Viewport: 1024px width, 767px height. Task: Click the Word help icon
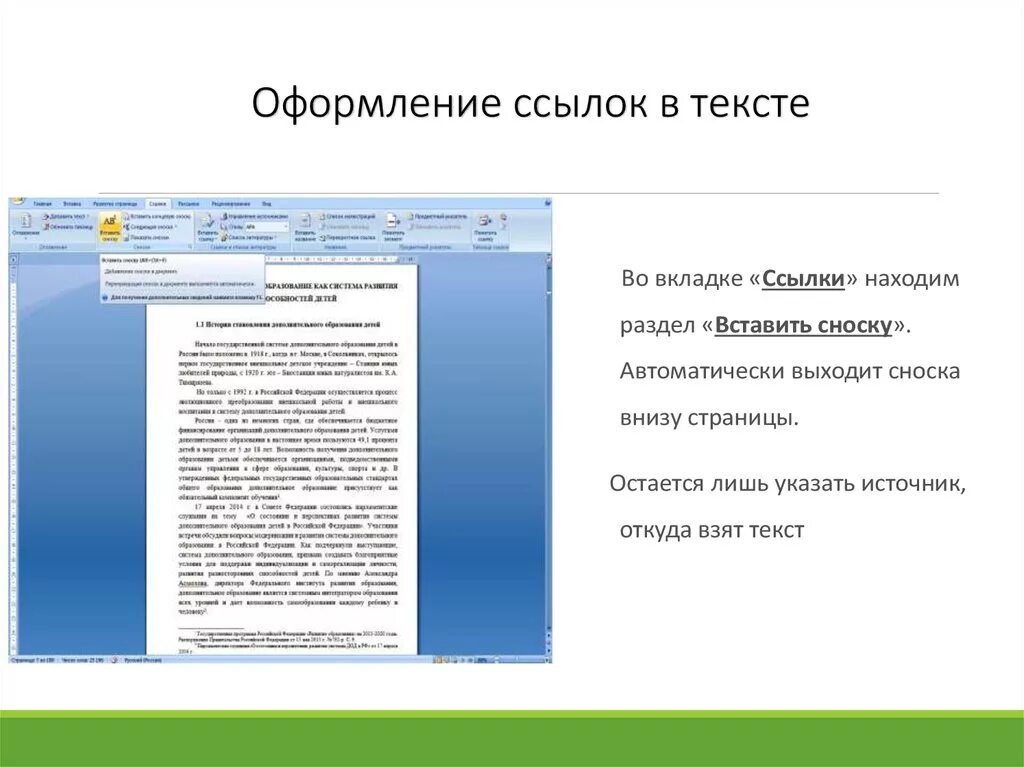pyautogui.click(x=546, y=204)
